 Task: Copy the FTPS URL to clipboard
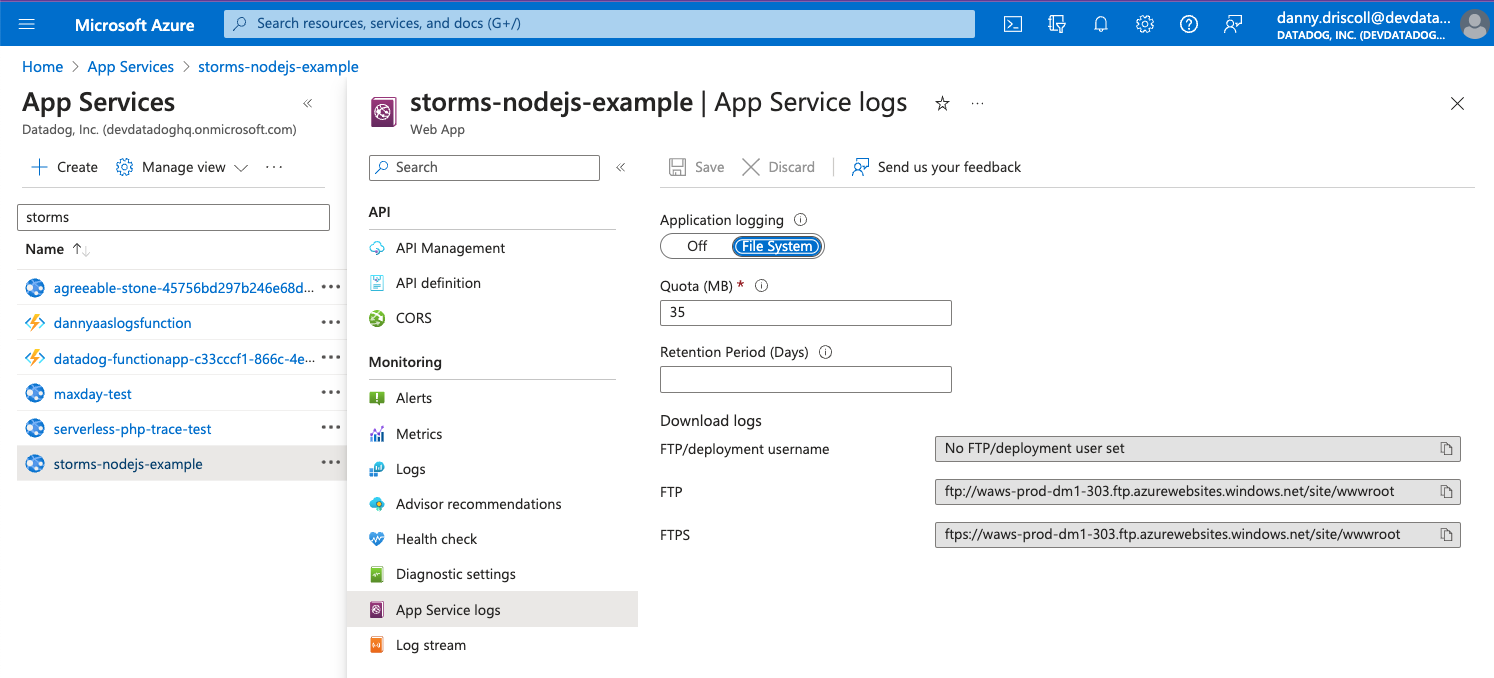click(x=1446, y=535)
